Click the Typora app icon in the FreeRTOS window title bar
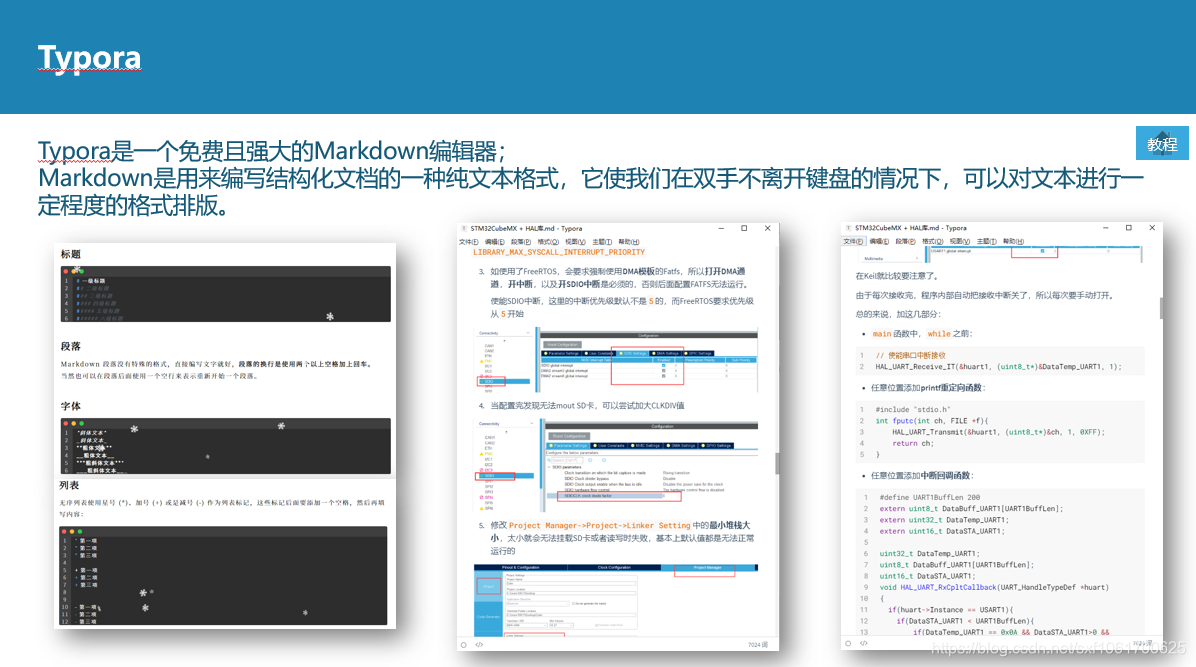1196x667 pixels. pos(464,228)
